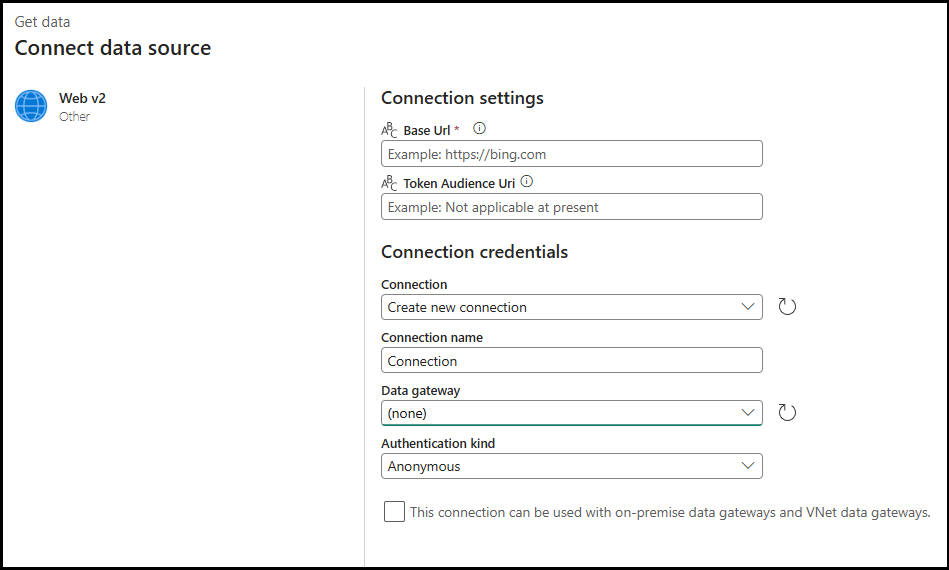
Task: Click into the Token Audience Uri field
Action: pos(571,207)
